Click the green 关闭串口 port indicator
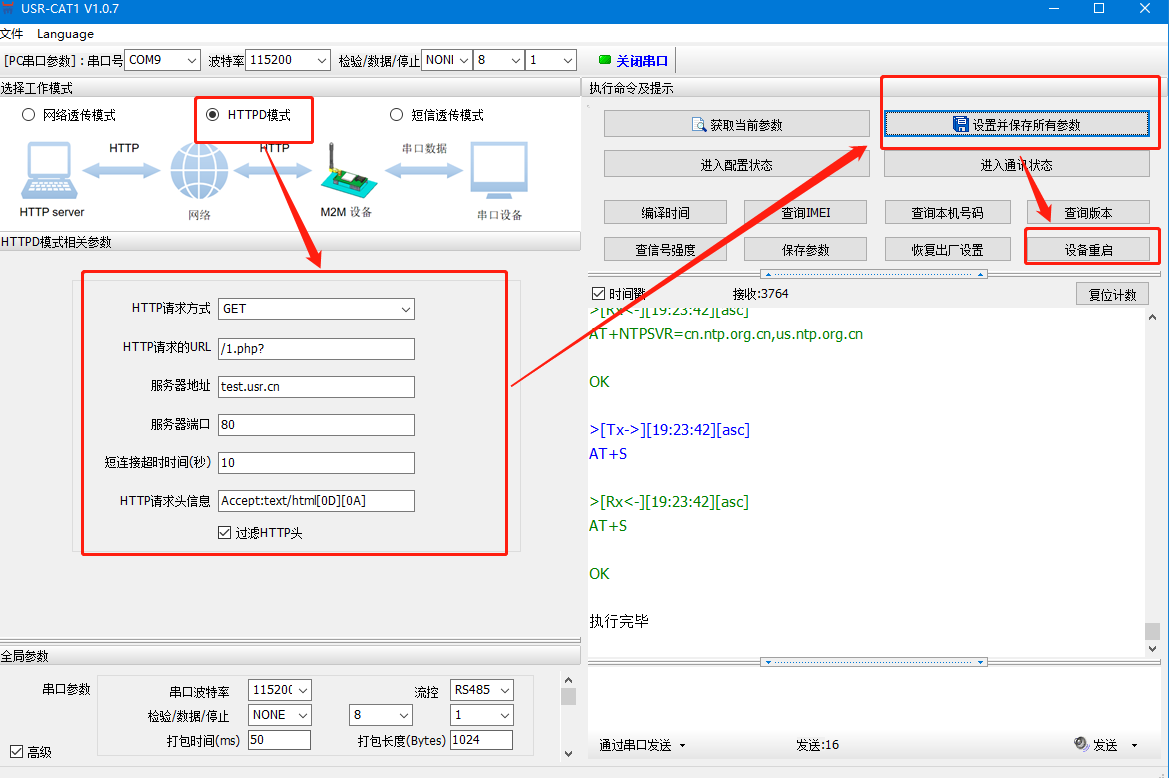The height and width of the screenshot is (778, 1169). [605, 60]
